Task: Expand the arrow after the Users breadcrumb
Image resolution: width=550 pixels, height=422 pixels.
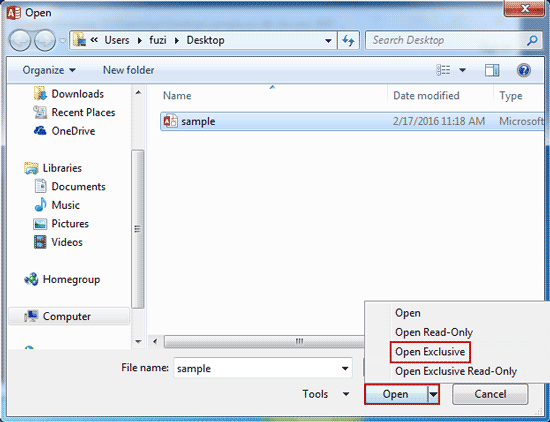Action: click(x=140, y=41)
